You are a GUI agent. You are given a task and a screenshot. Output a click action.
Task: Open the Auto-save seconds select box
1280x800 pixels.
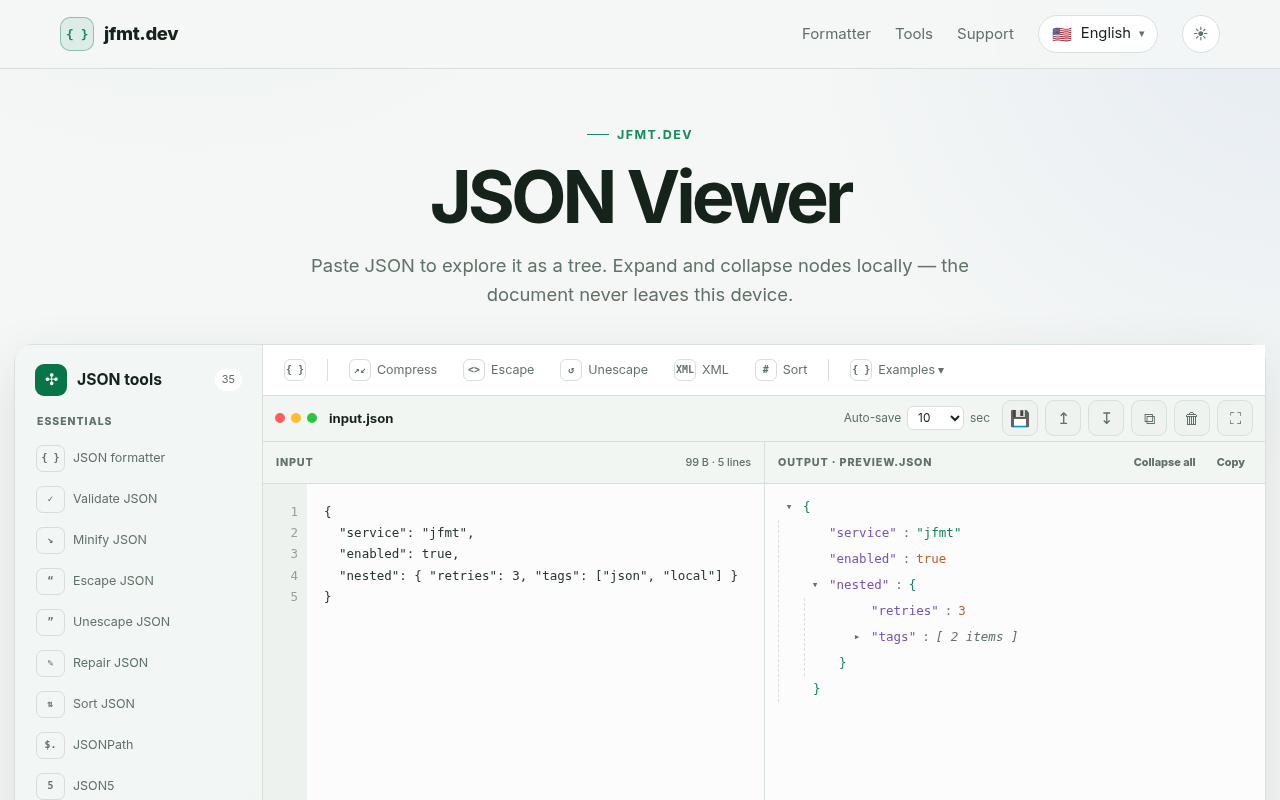click(935, 418)
